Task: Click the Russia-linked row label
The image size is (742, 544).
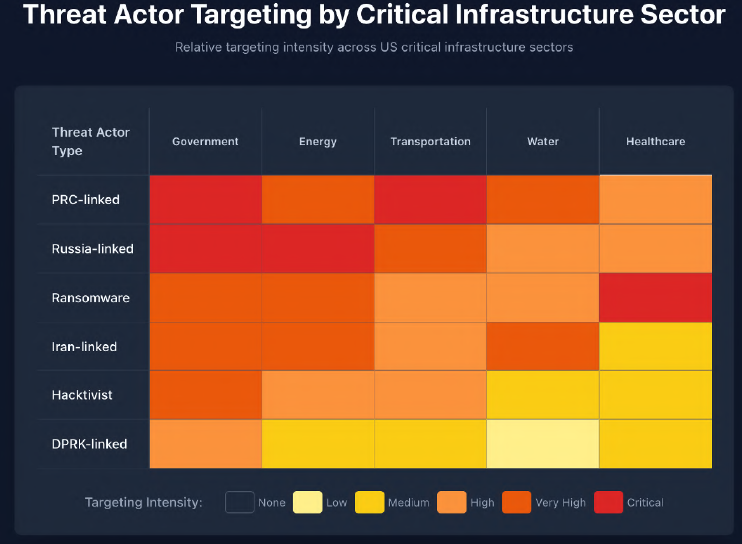Action: pos(93,249)
